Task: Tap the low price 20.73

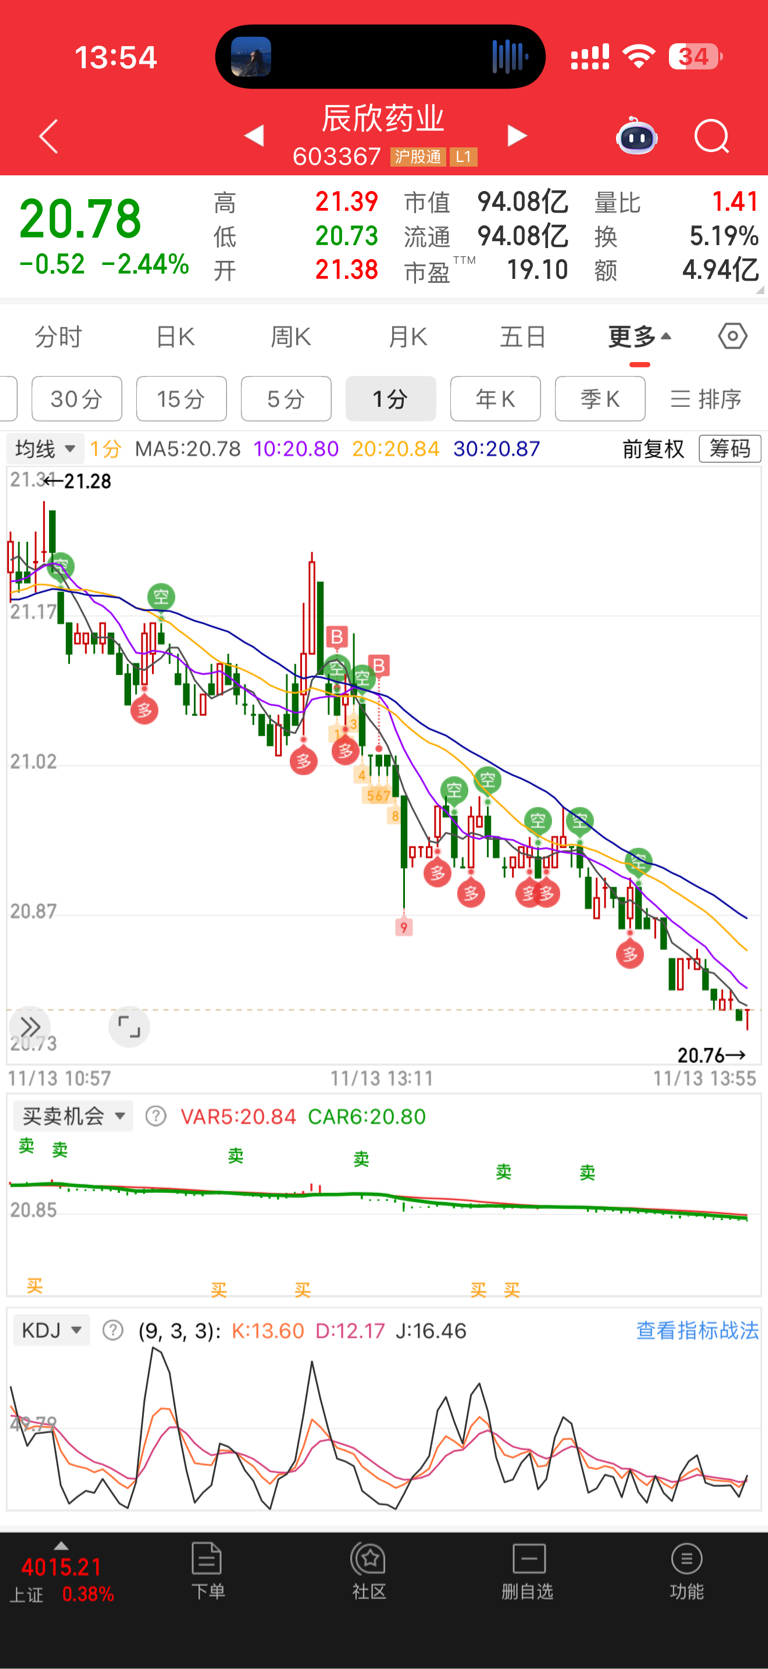Action: [x=346, y=236]
